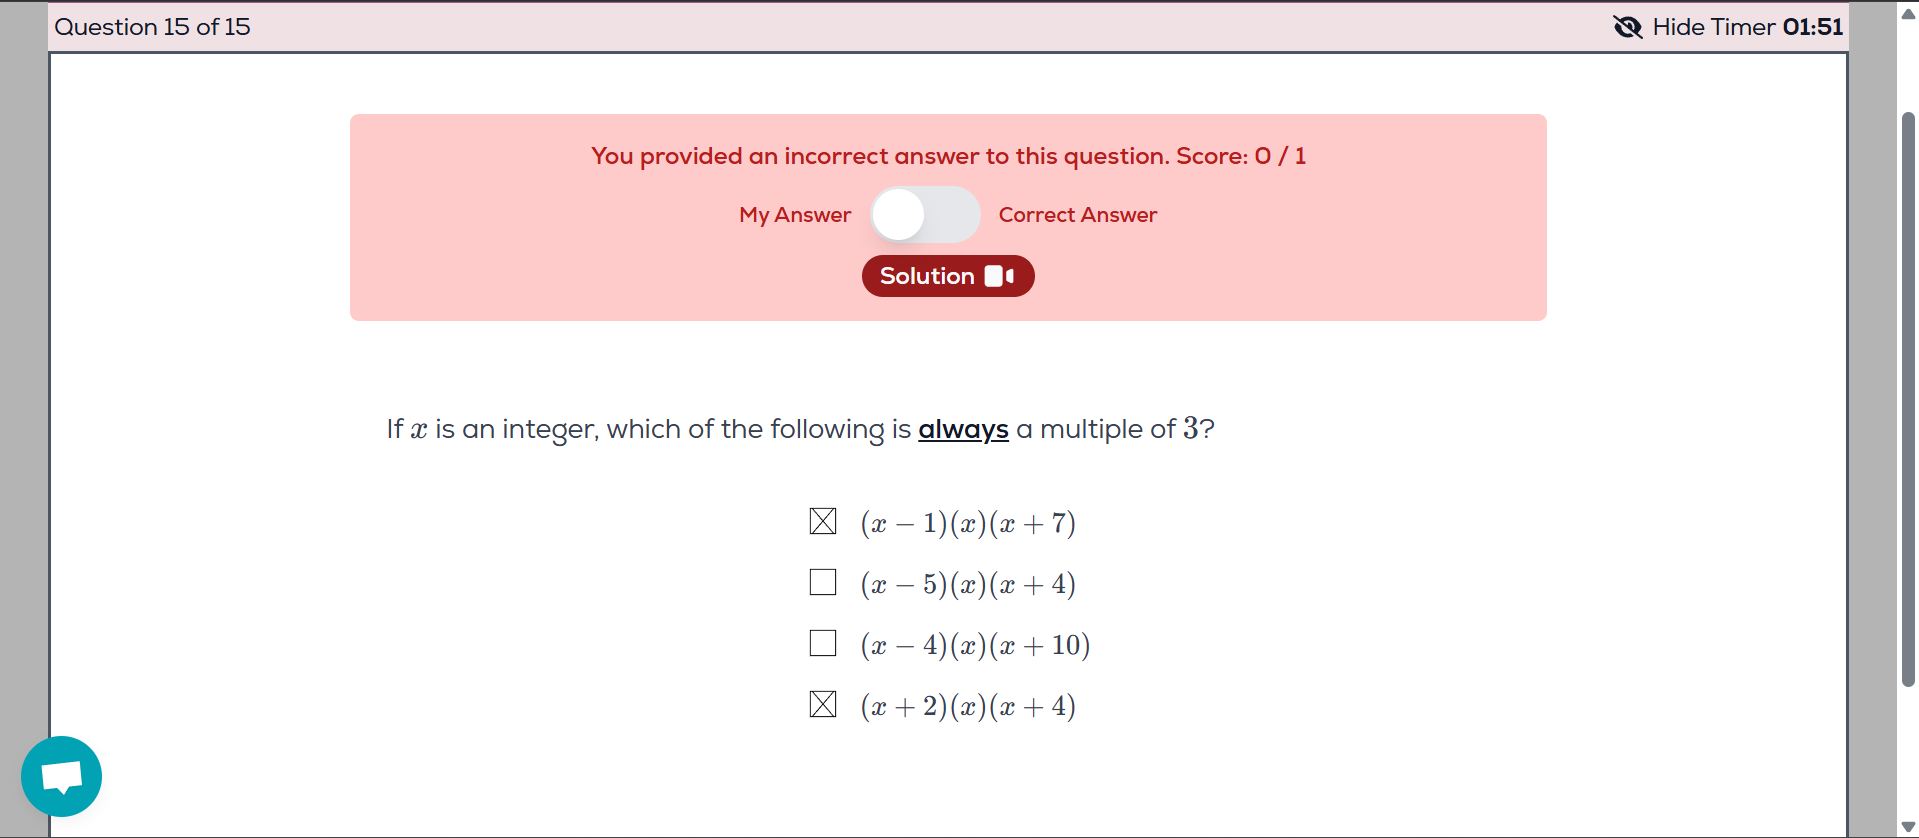Click the scrollbar up arrow
The height and width of the screenshot is (838, 1919).
1908,14
